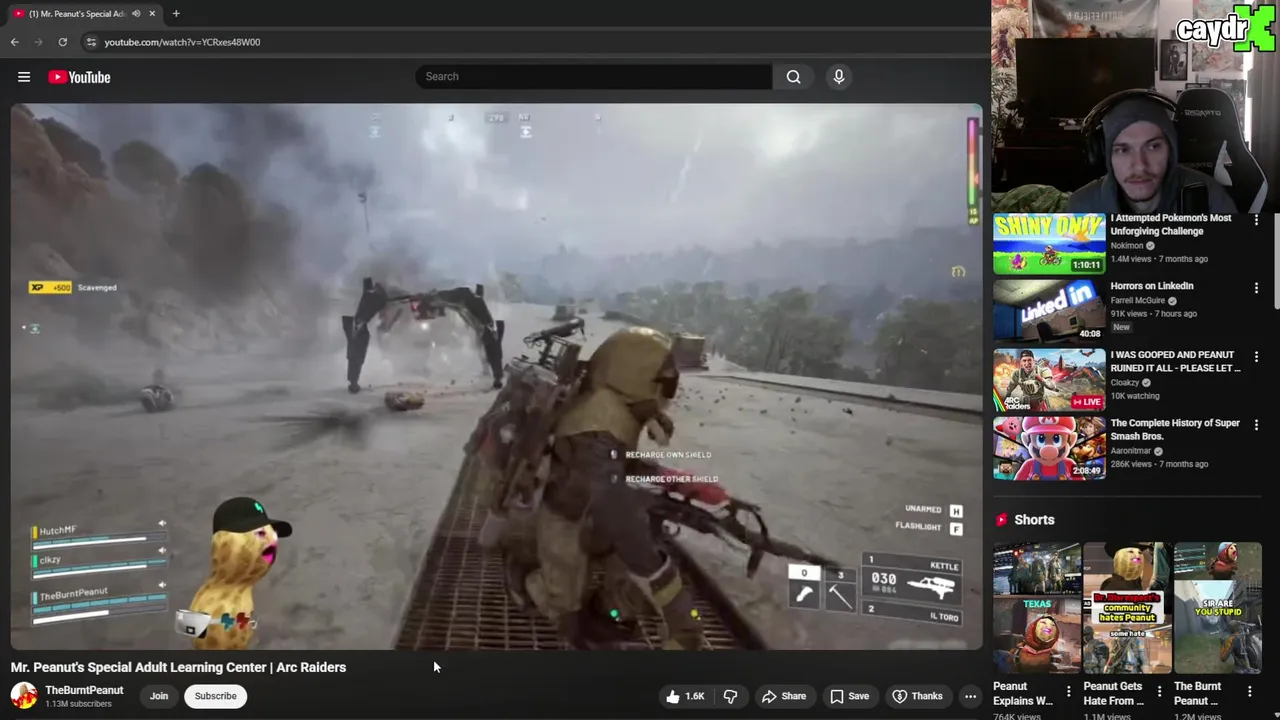Open the Horrors on LinkedIn title link

tap(1152, 286)
